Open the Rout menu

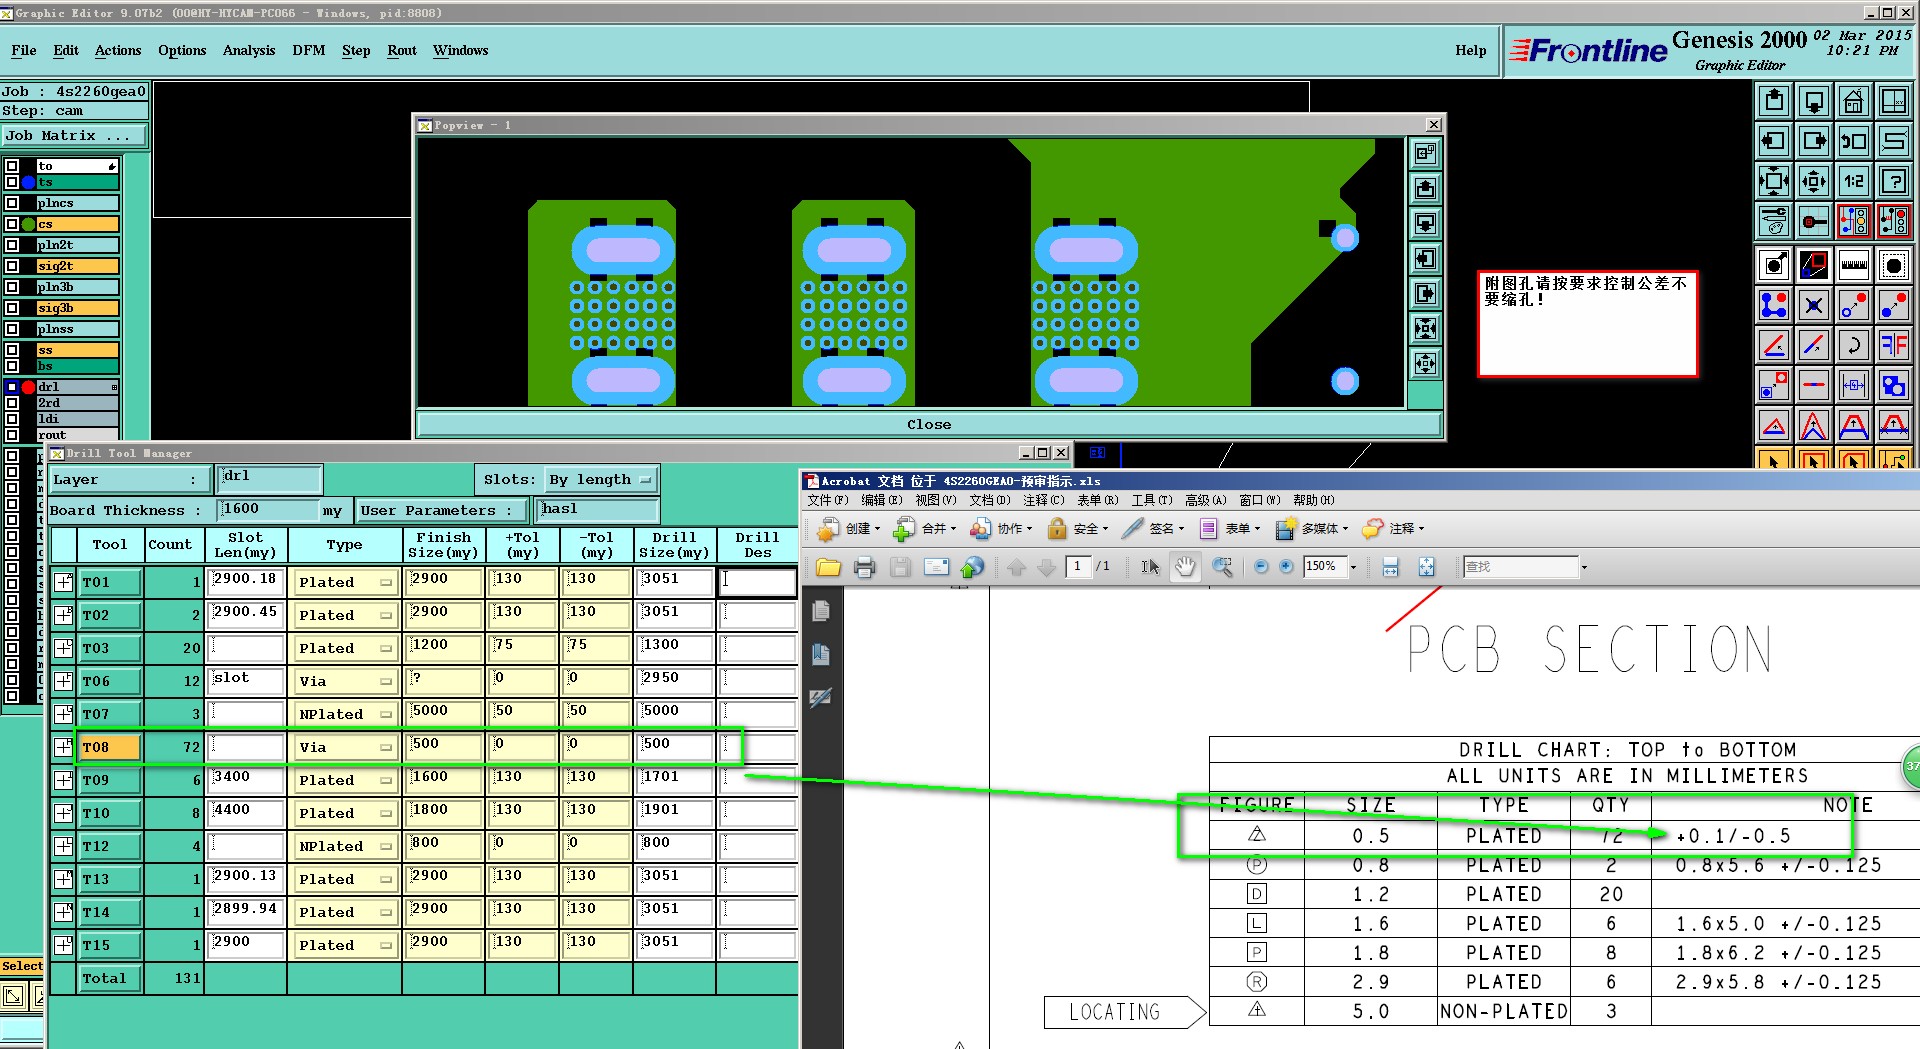click(402, 50)
